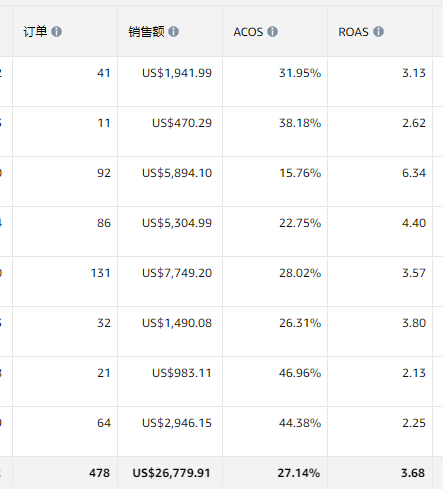Click the info icon beside ACOS
This screenshot has height=489, width=443.
pos(272,32)
